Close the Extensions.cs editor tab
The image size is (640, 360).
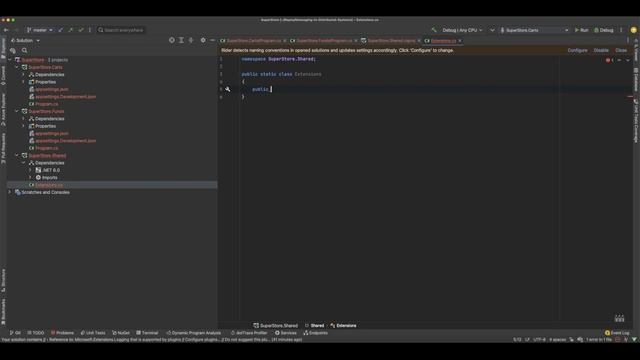[460, 41]
